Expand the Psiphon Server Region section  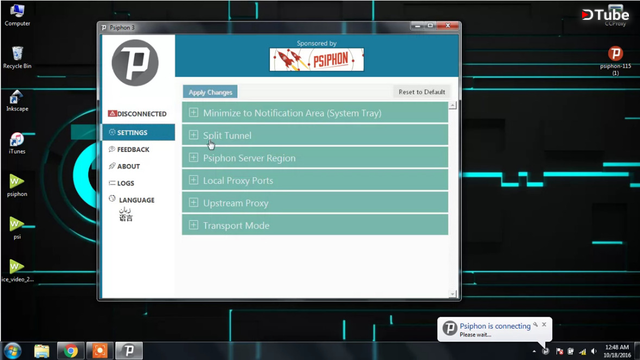point(315,158)
